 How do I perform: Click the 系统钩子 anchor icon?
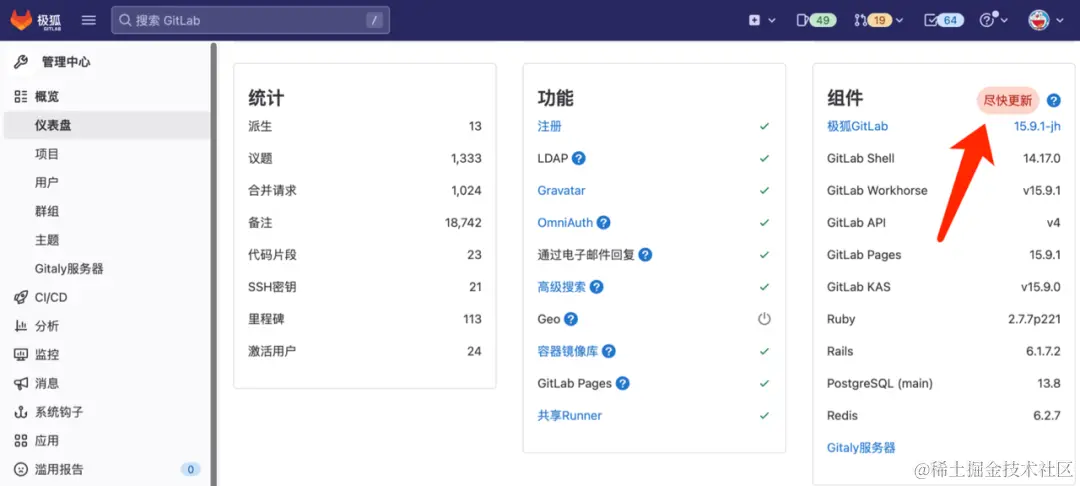click(21, 412)
